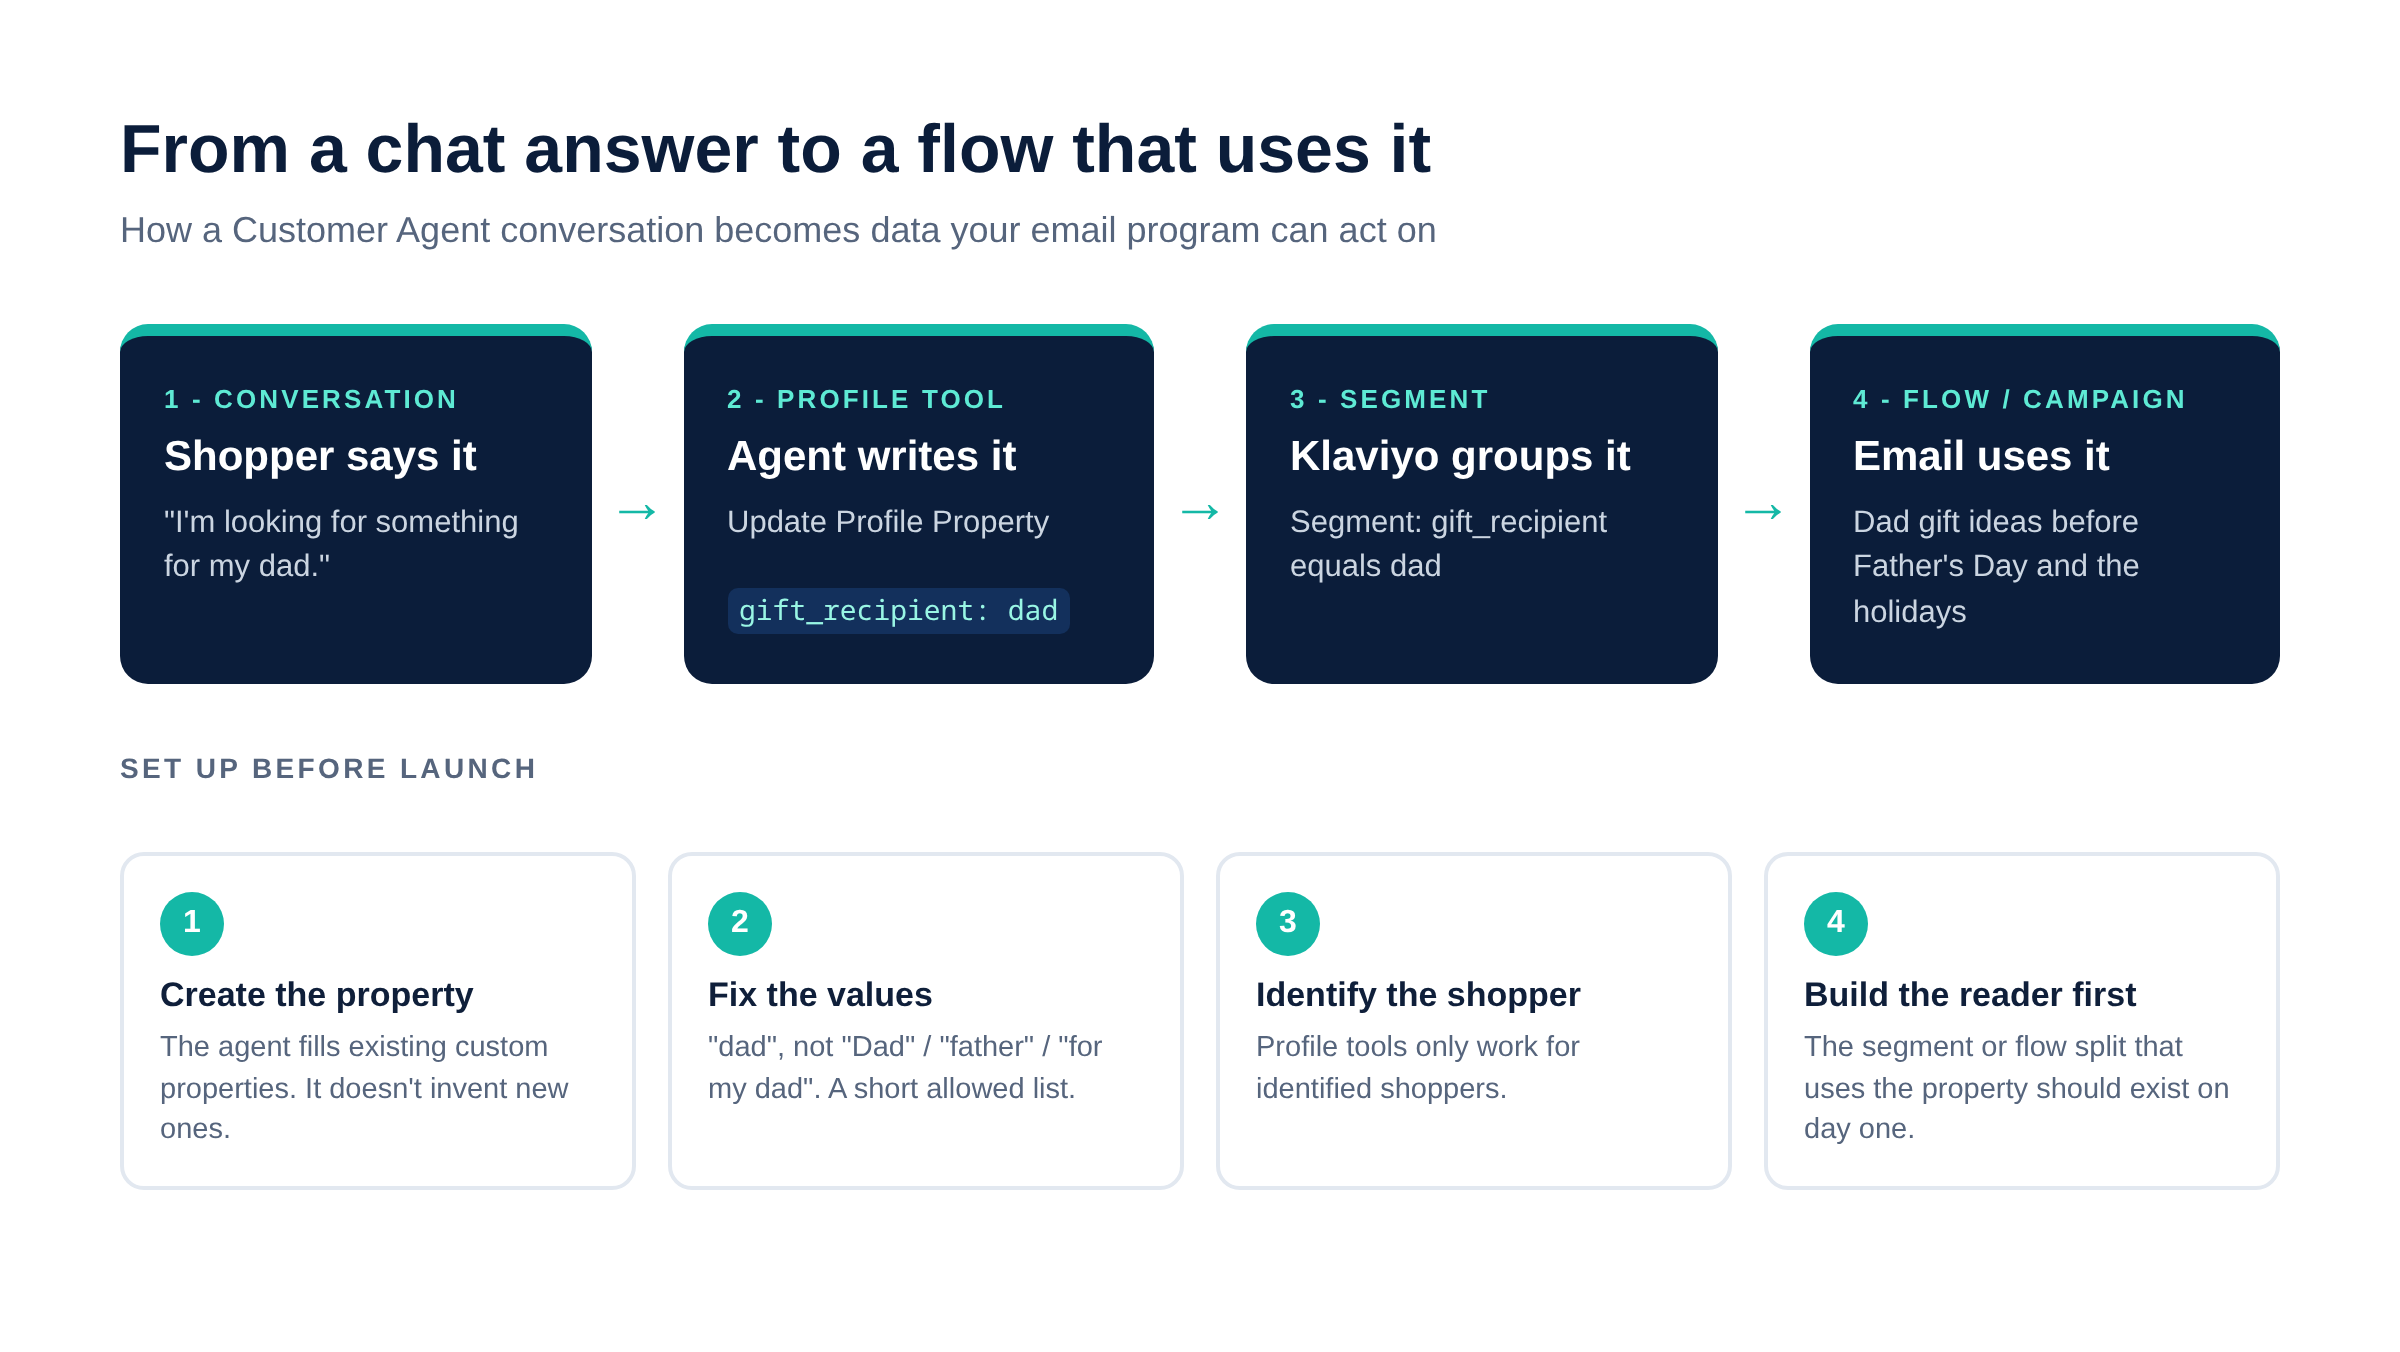Select 'Segment: gift_recipient equals dad' text
This screenshot has height=1352, width=2400.
pos(1448,544)
